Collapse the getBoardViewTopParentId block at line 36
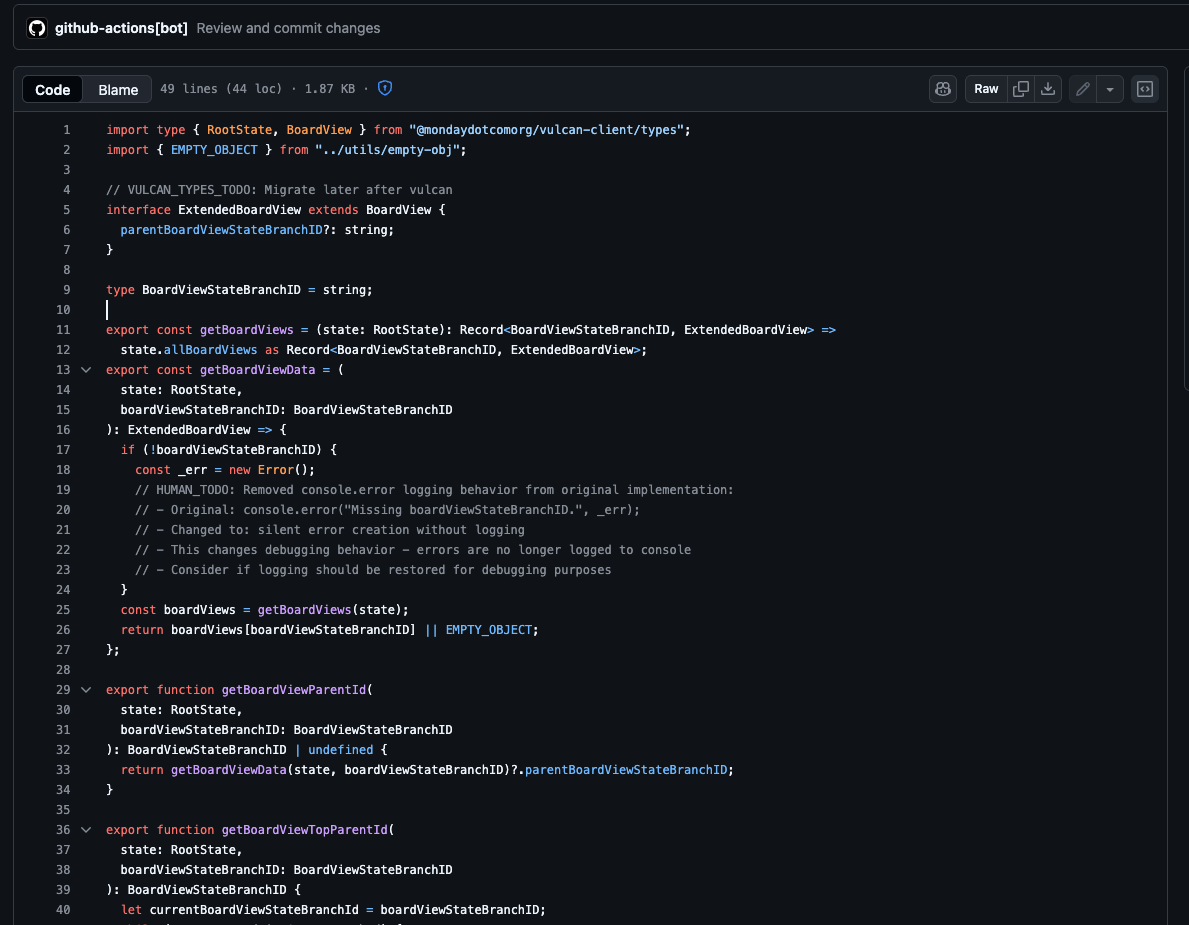Viewport: 1189px width, 925px height. coord(86,830)
